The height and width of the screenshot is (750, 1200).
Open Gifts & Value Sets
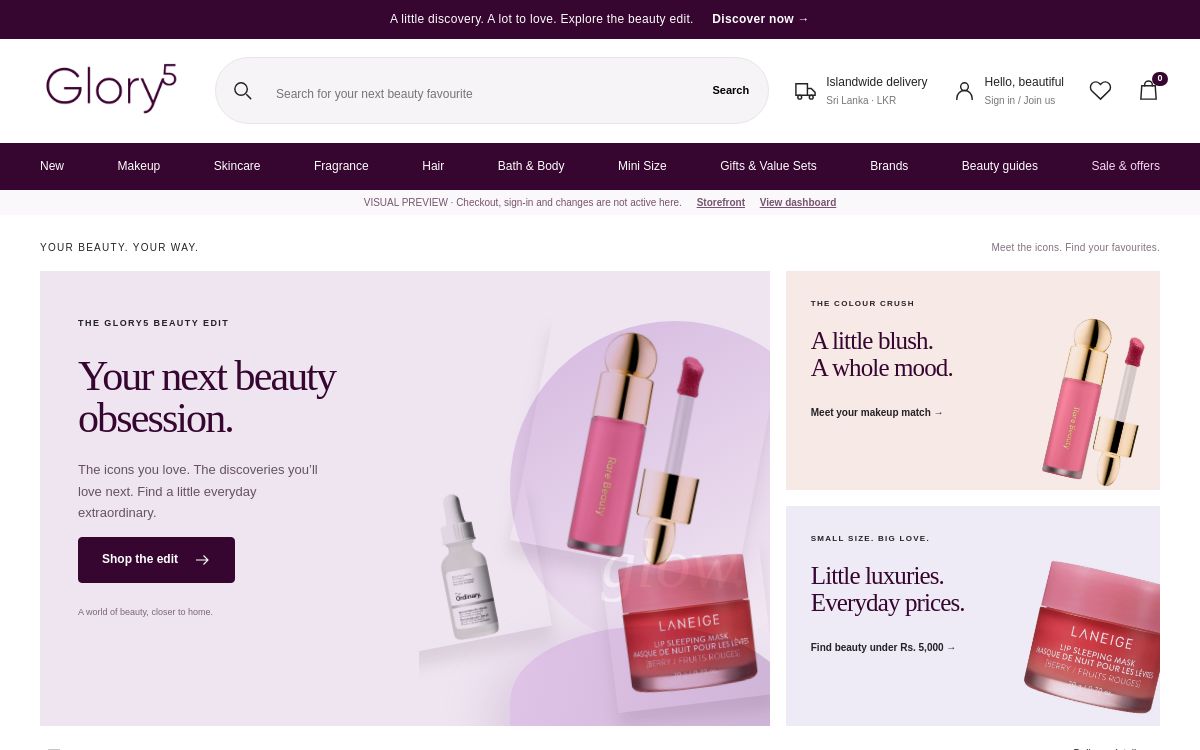[768, 166]
